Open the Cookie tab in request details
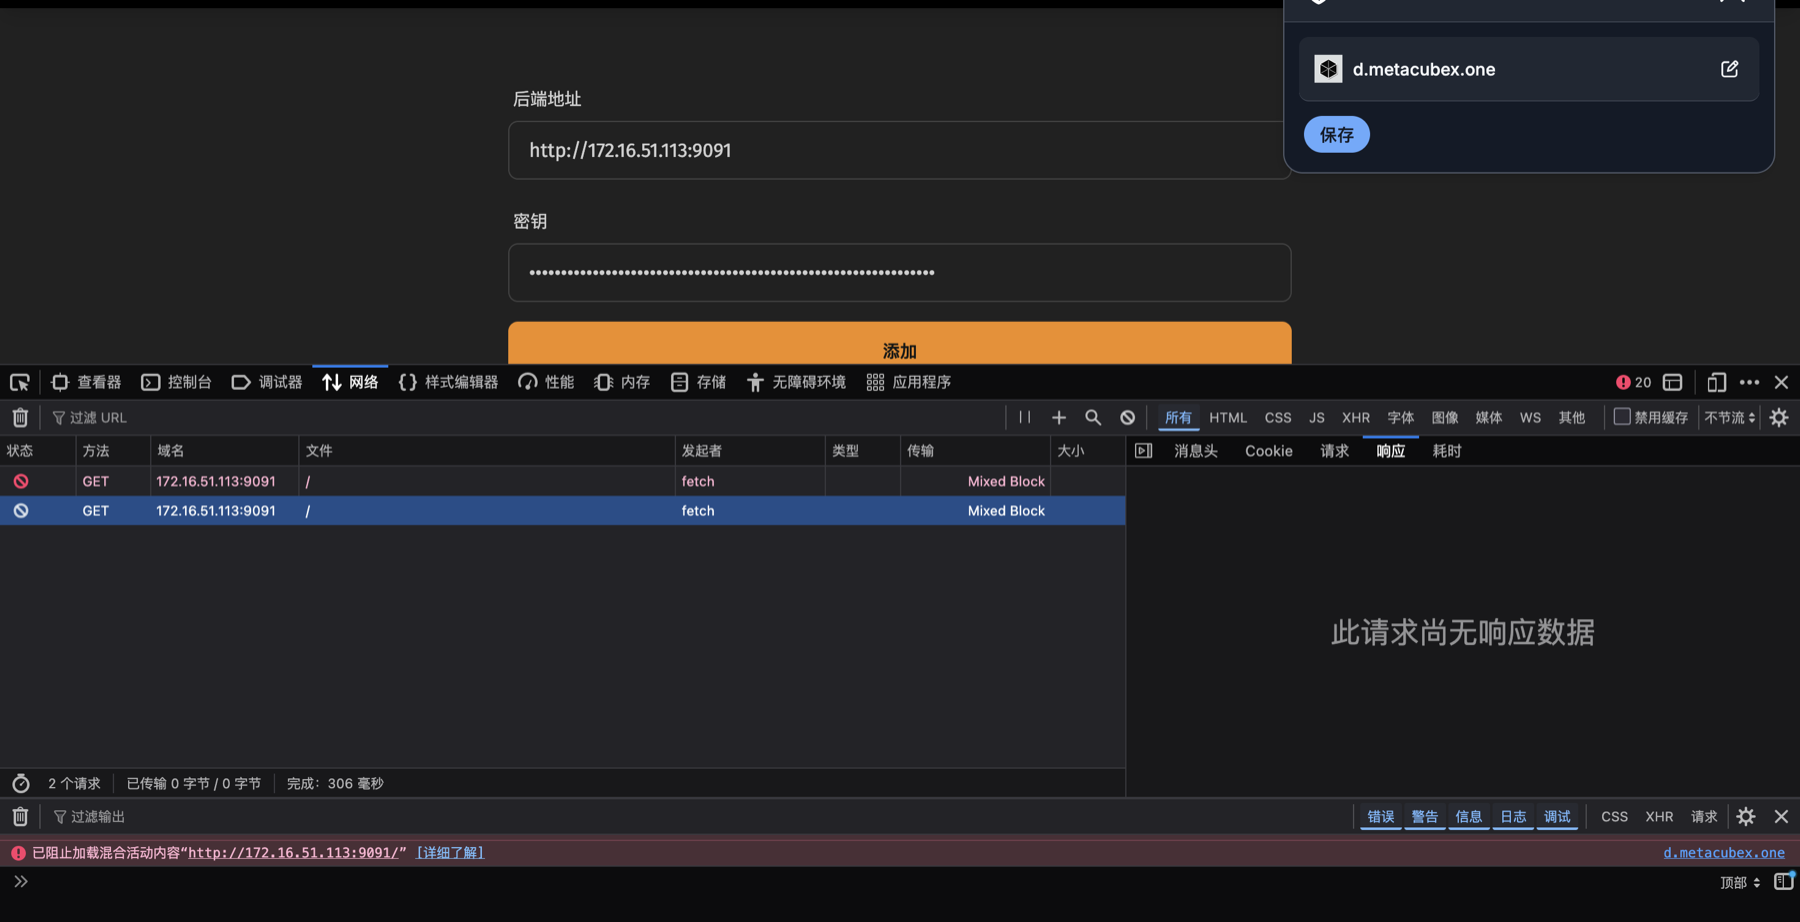Viewport: 1800px width, 922px height. [1269, 451]
